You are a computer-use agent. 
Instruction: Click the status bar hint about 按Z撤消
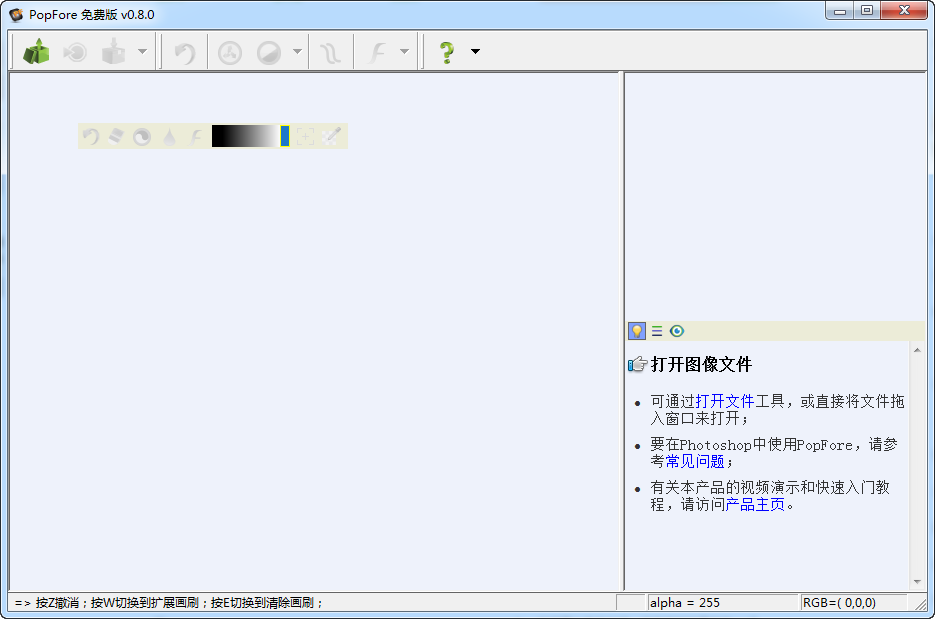[168, 603]
